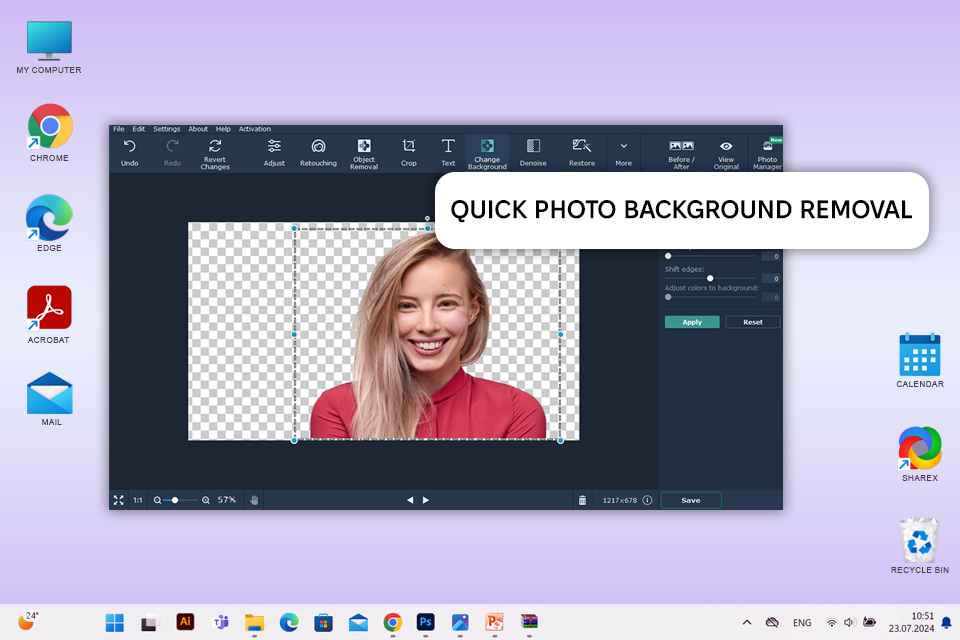Open the Help menu
960x640 pixels.
pyautogui.click(x=223, y=129)
